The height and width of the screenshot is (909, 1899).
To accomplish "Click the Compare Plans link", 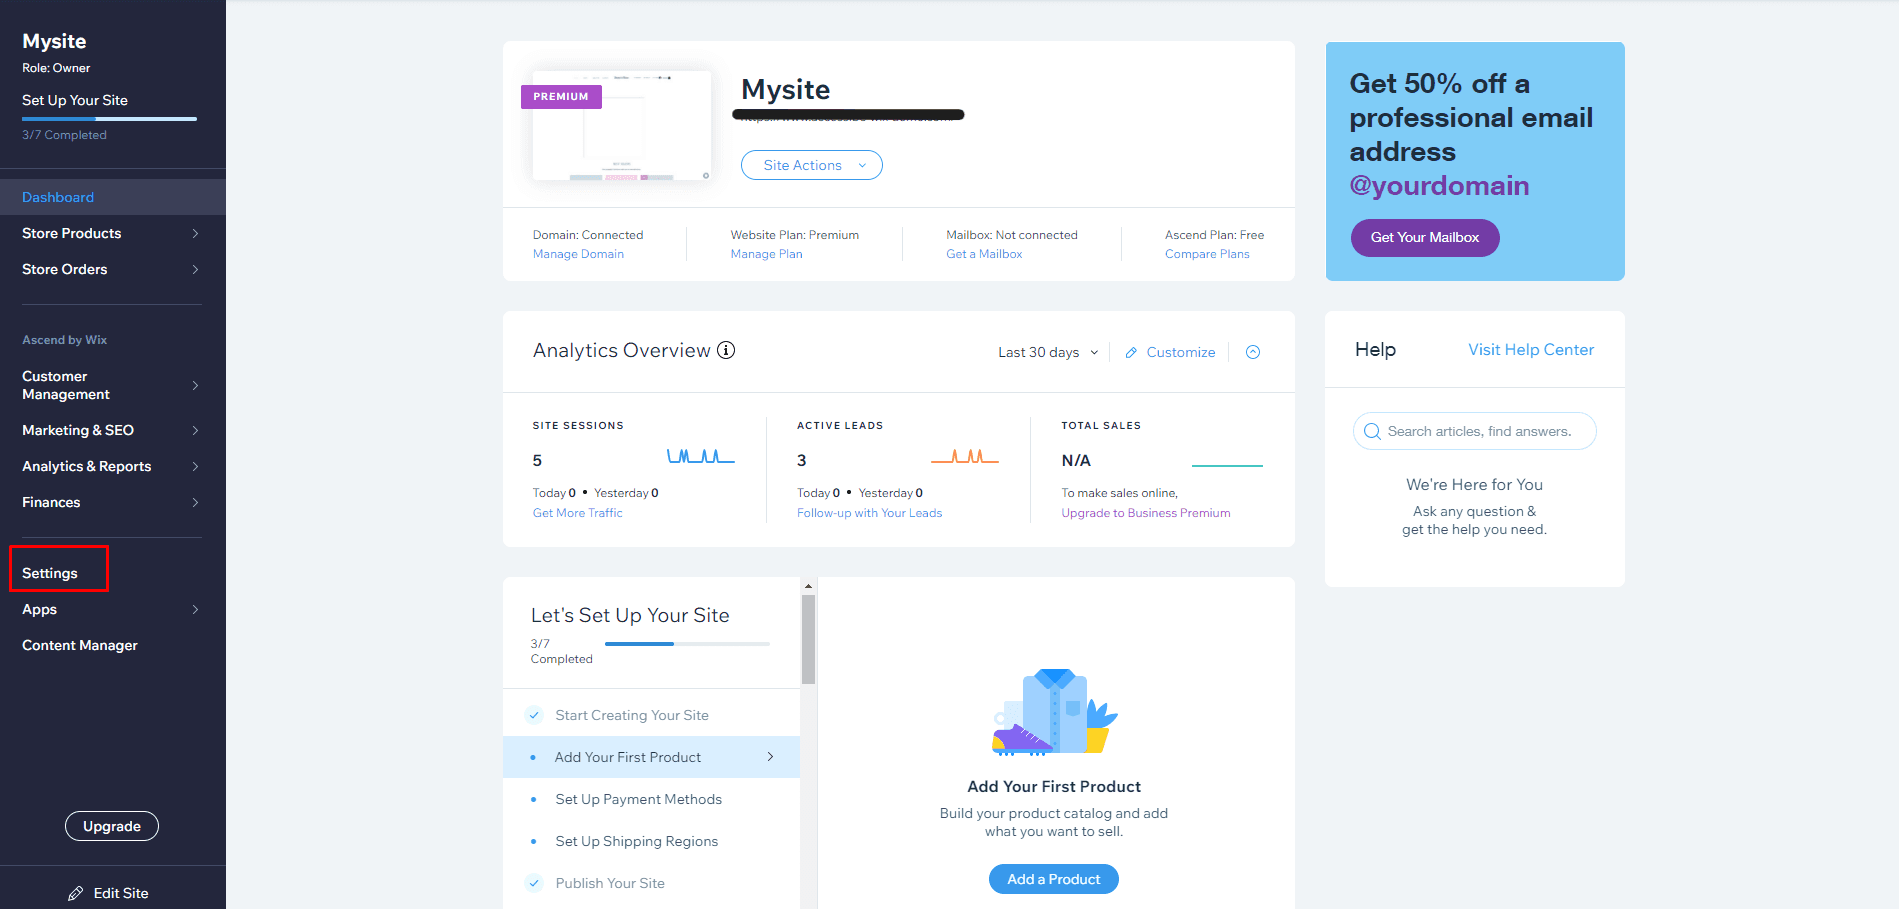I will click(1207, 254).
